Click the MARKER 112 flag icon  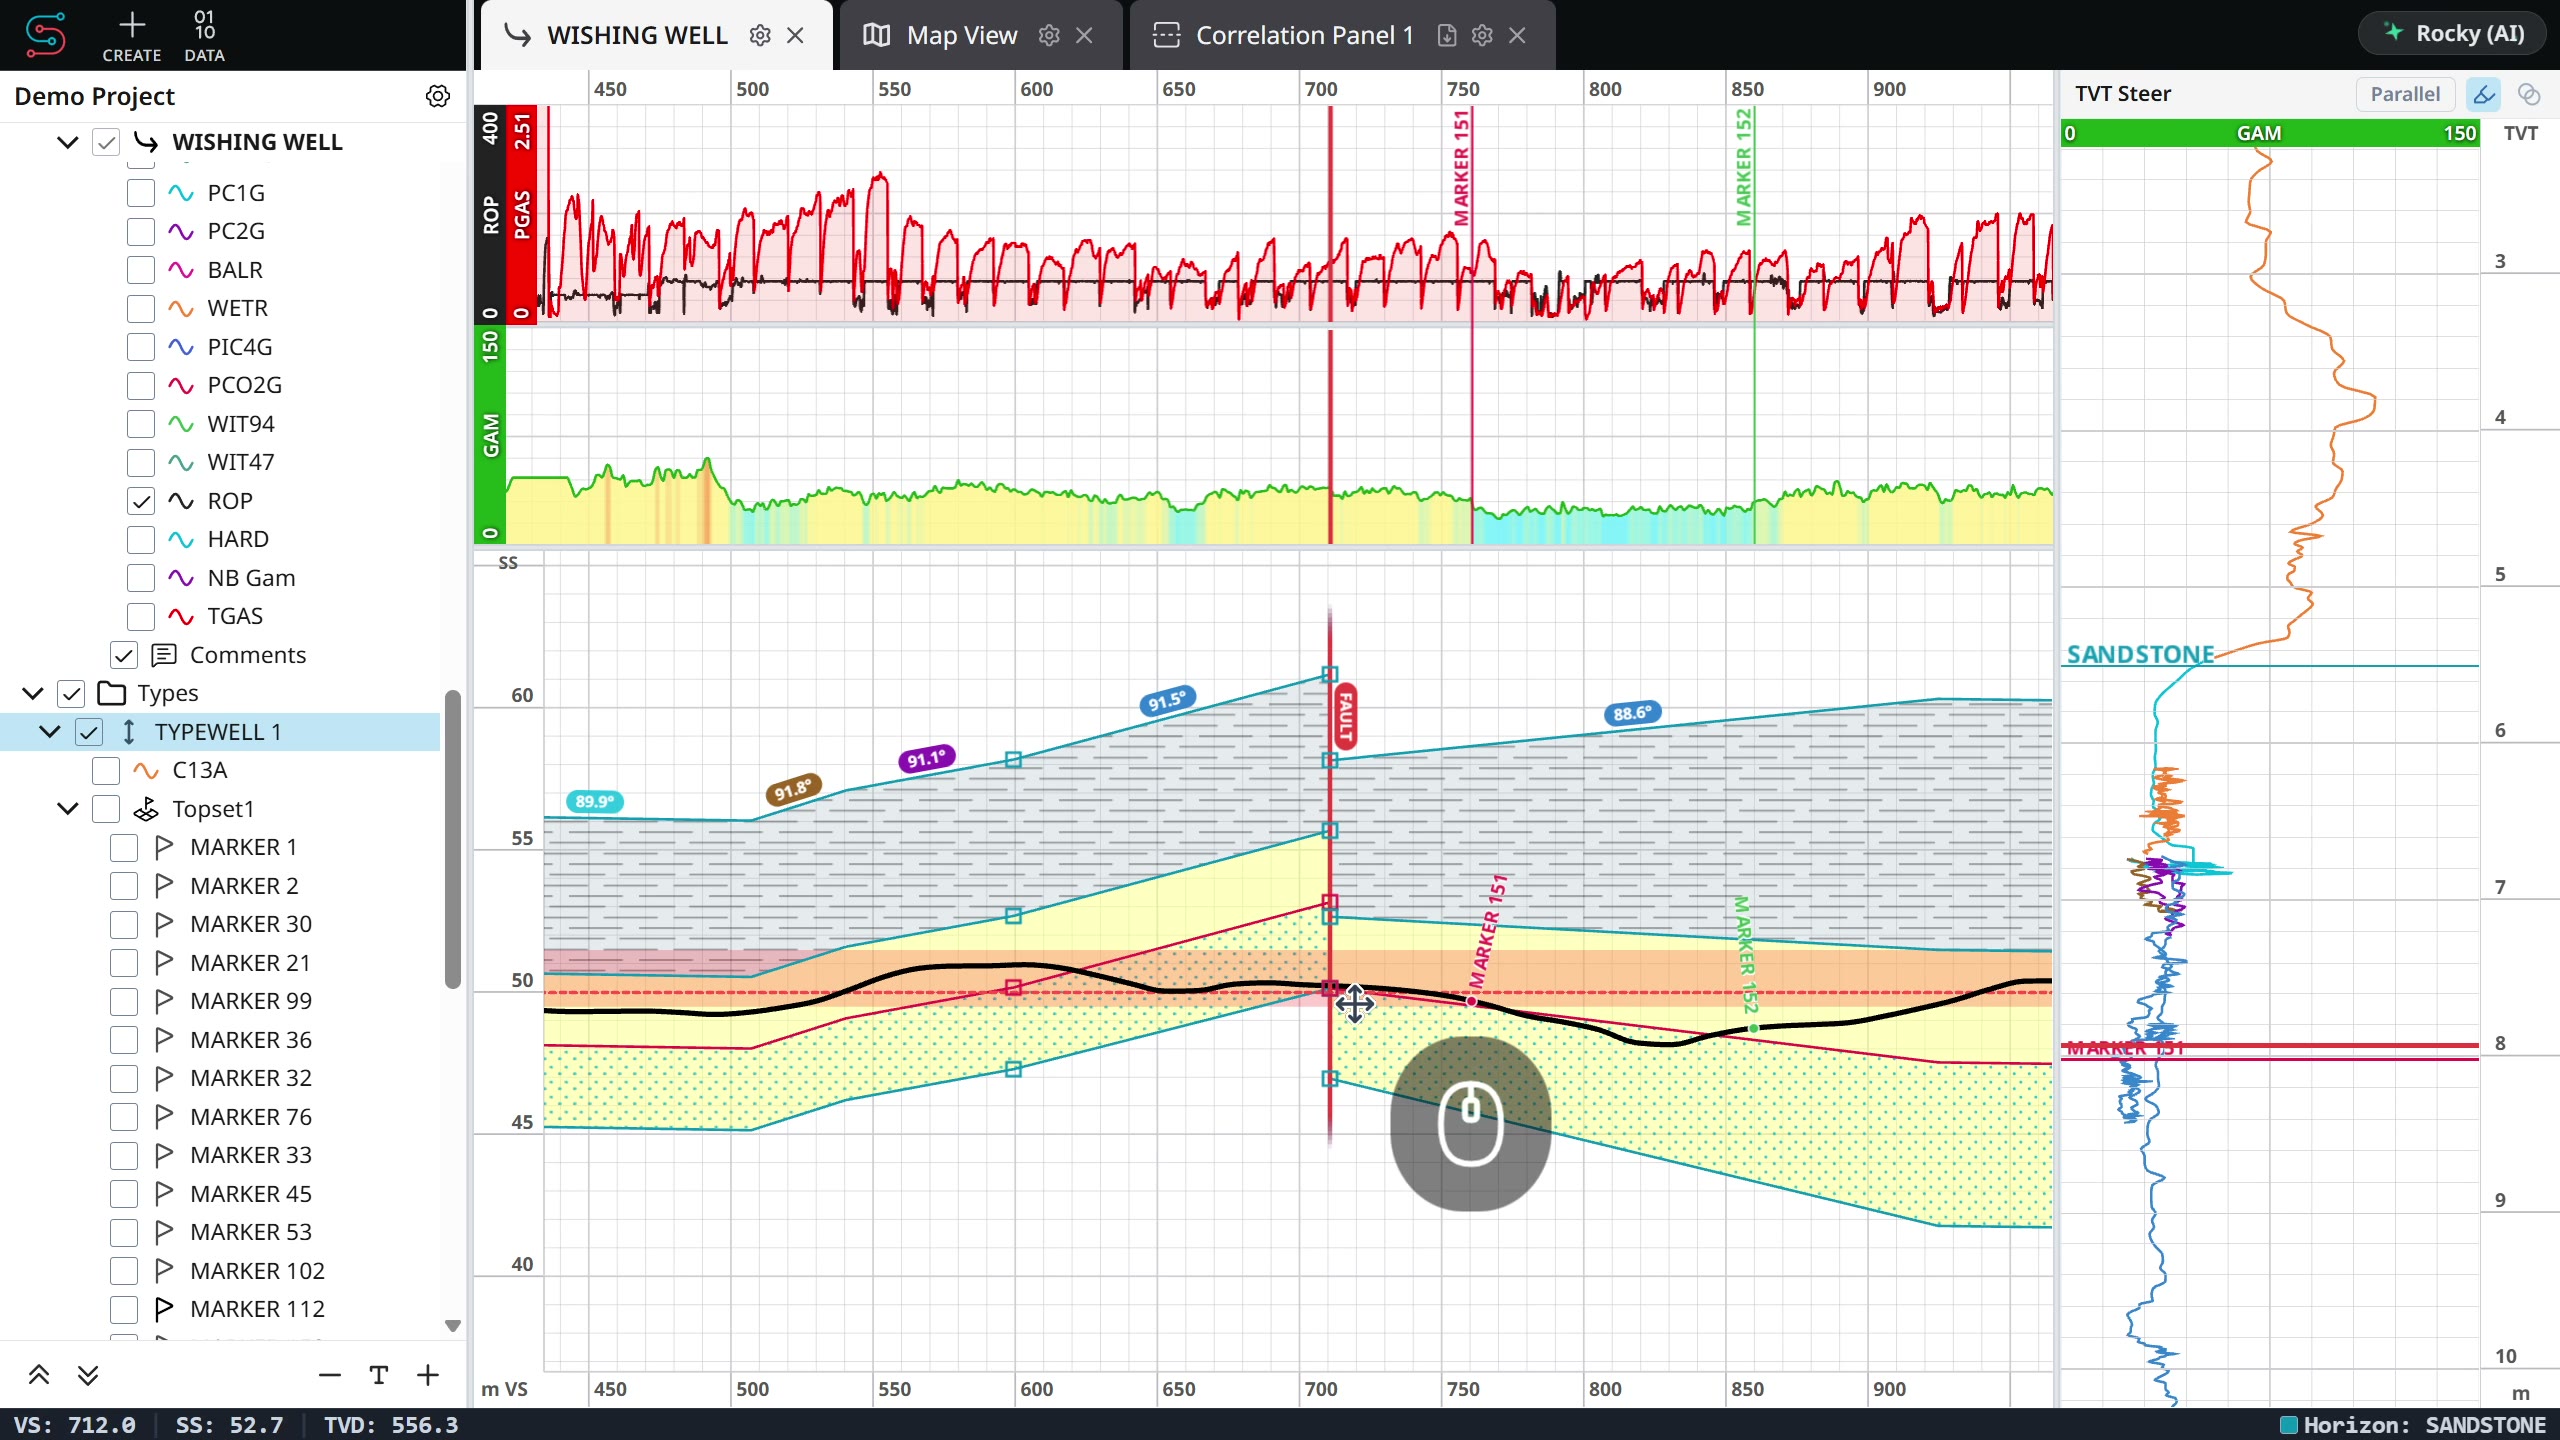pos(164,1309)
